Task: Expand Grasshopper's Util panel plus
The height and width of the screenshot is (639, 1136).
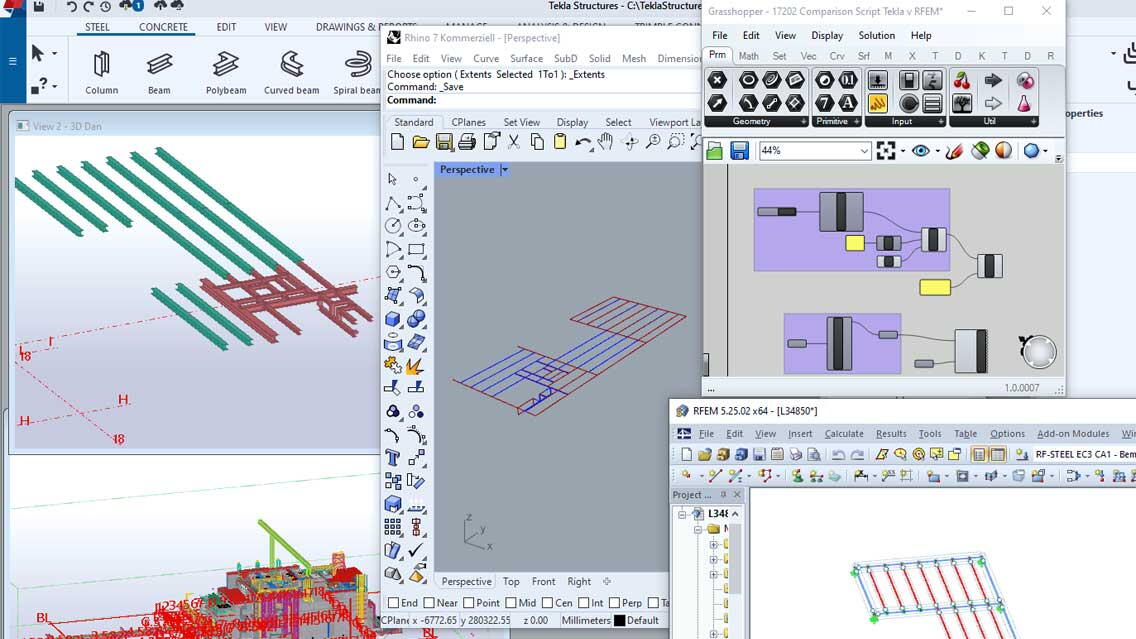Action: [x=1033, y=122]
